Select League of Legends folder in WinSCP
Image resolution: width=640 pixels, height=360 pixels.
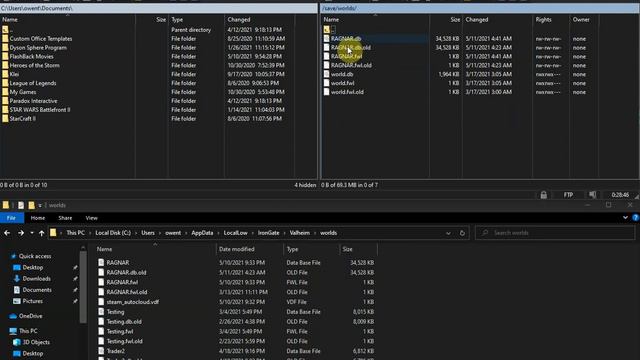[x=33, y=83]
